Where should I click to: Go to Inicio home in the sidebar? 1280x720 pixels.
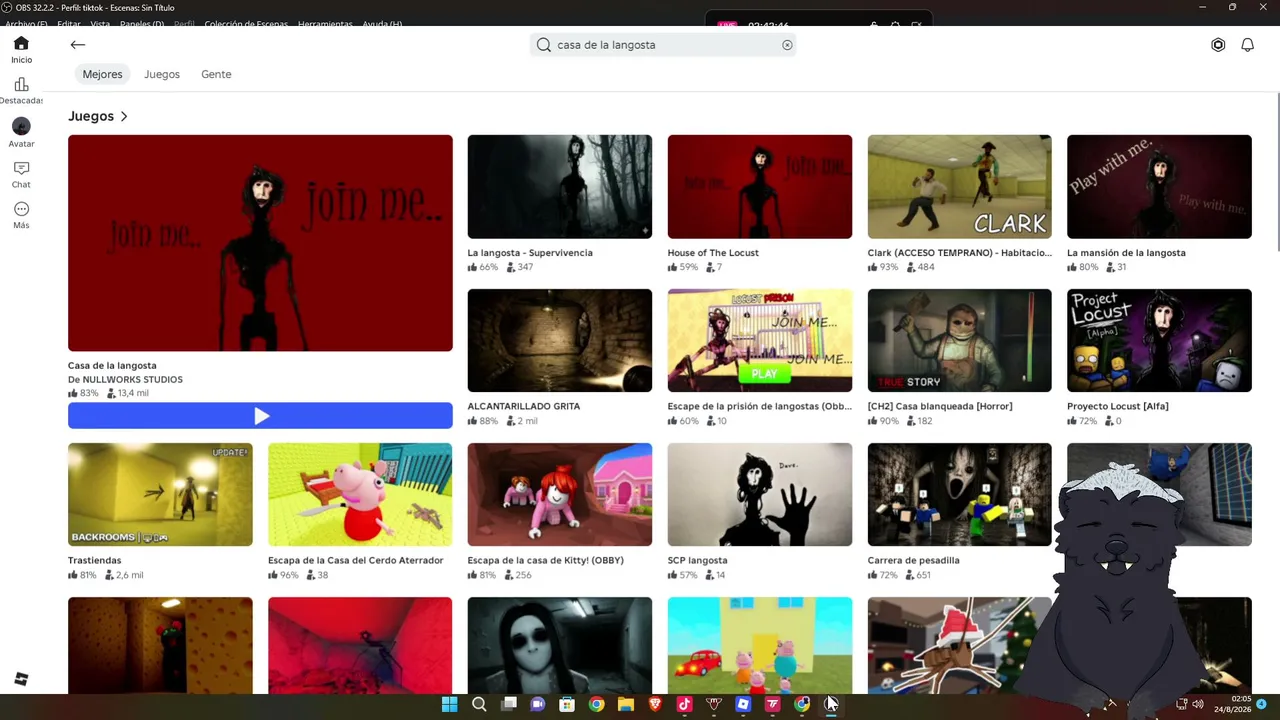coord(21,49)
